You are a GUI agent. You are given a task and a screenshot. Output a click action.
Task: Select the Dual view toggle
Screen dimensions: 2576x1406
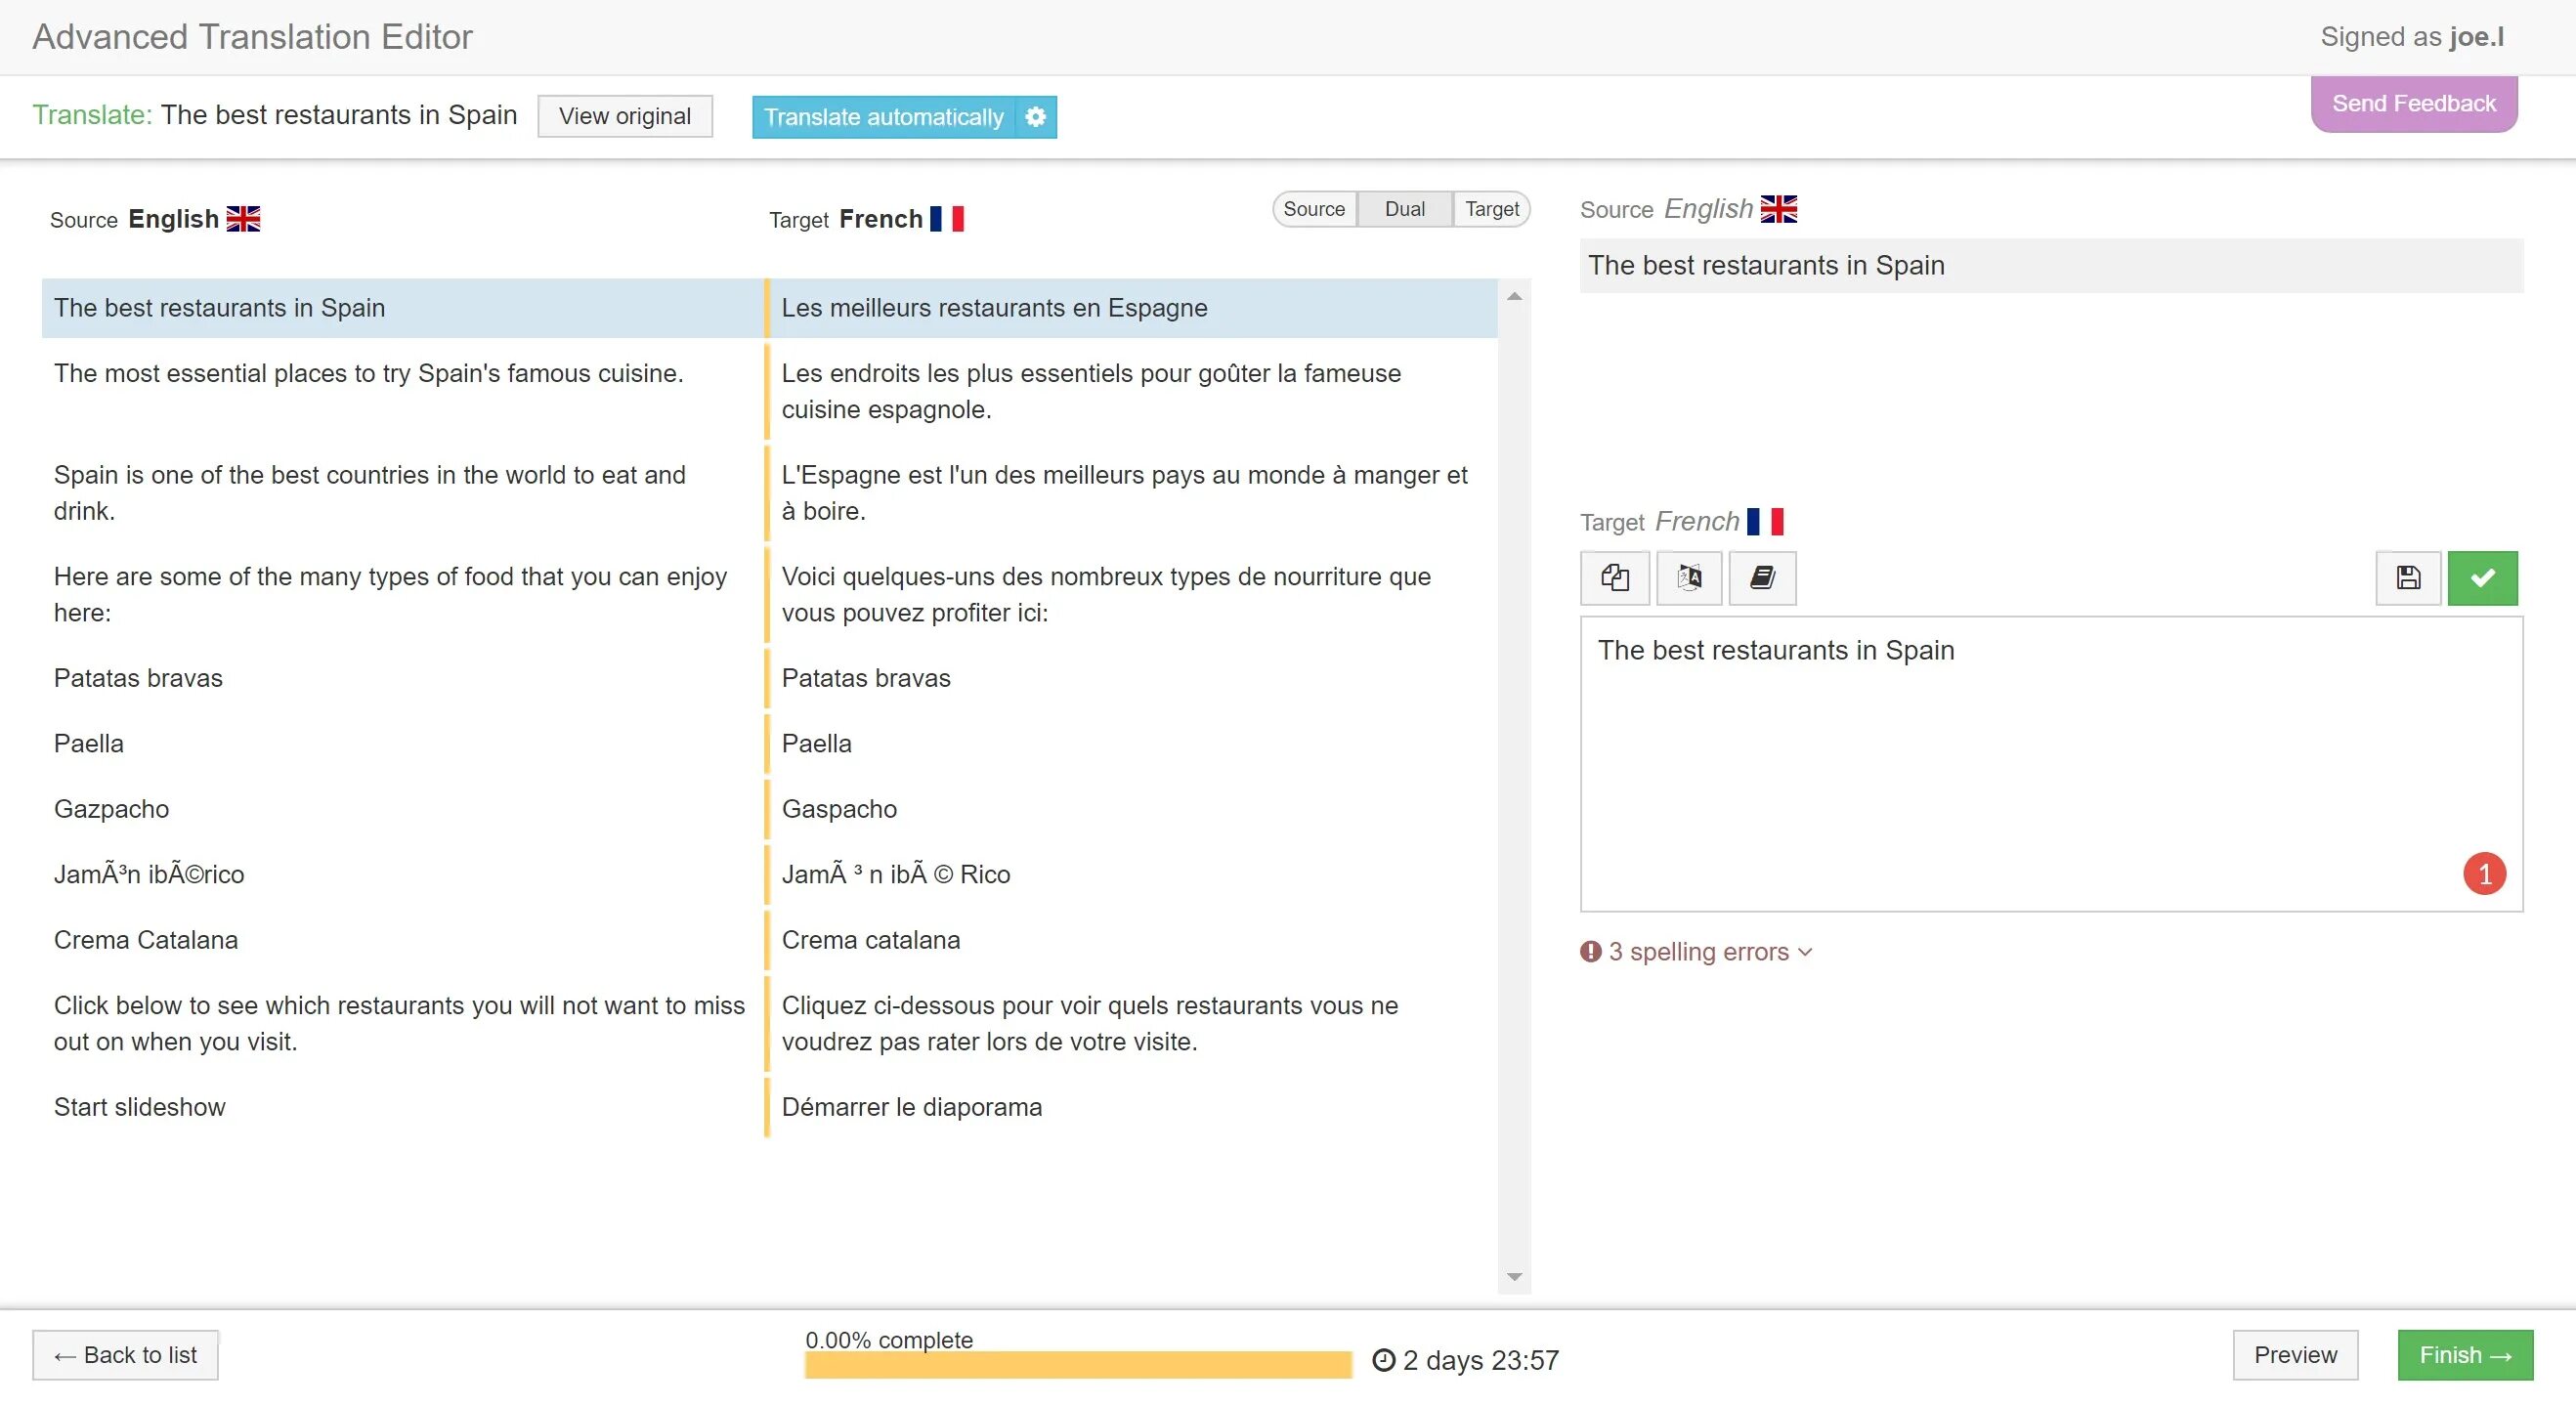pos(1404,206)
